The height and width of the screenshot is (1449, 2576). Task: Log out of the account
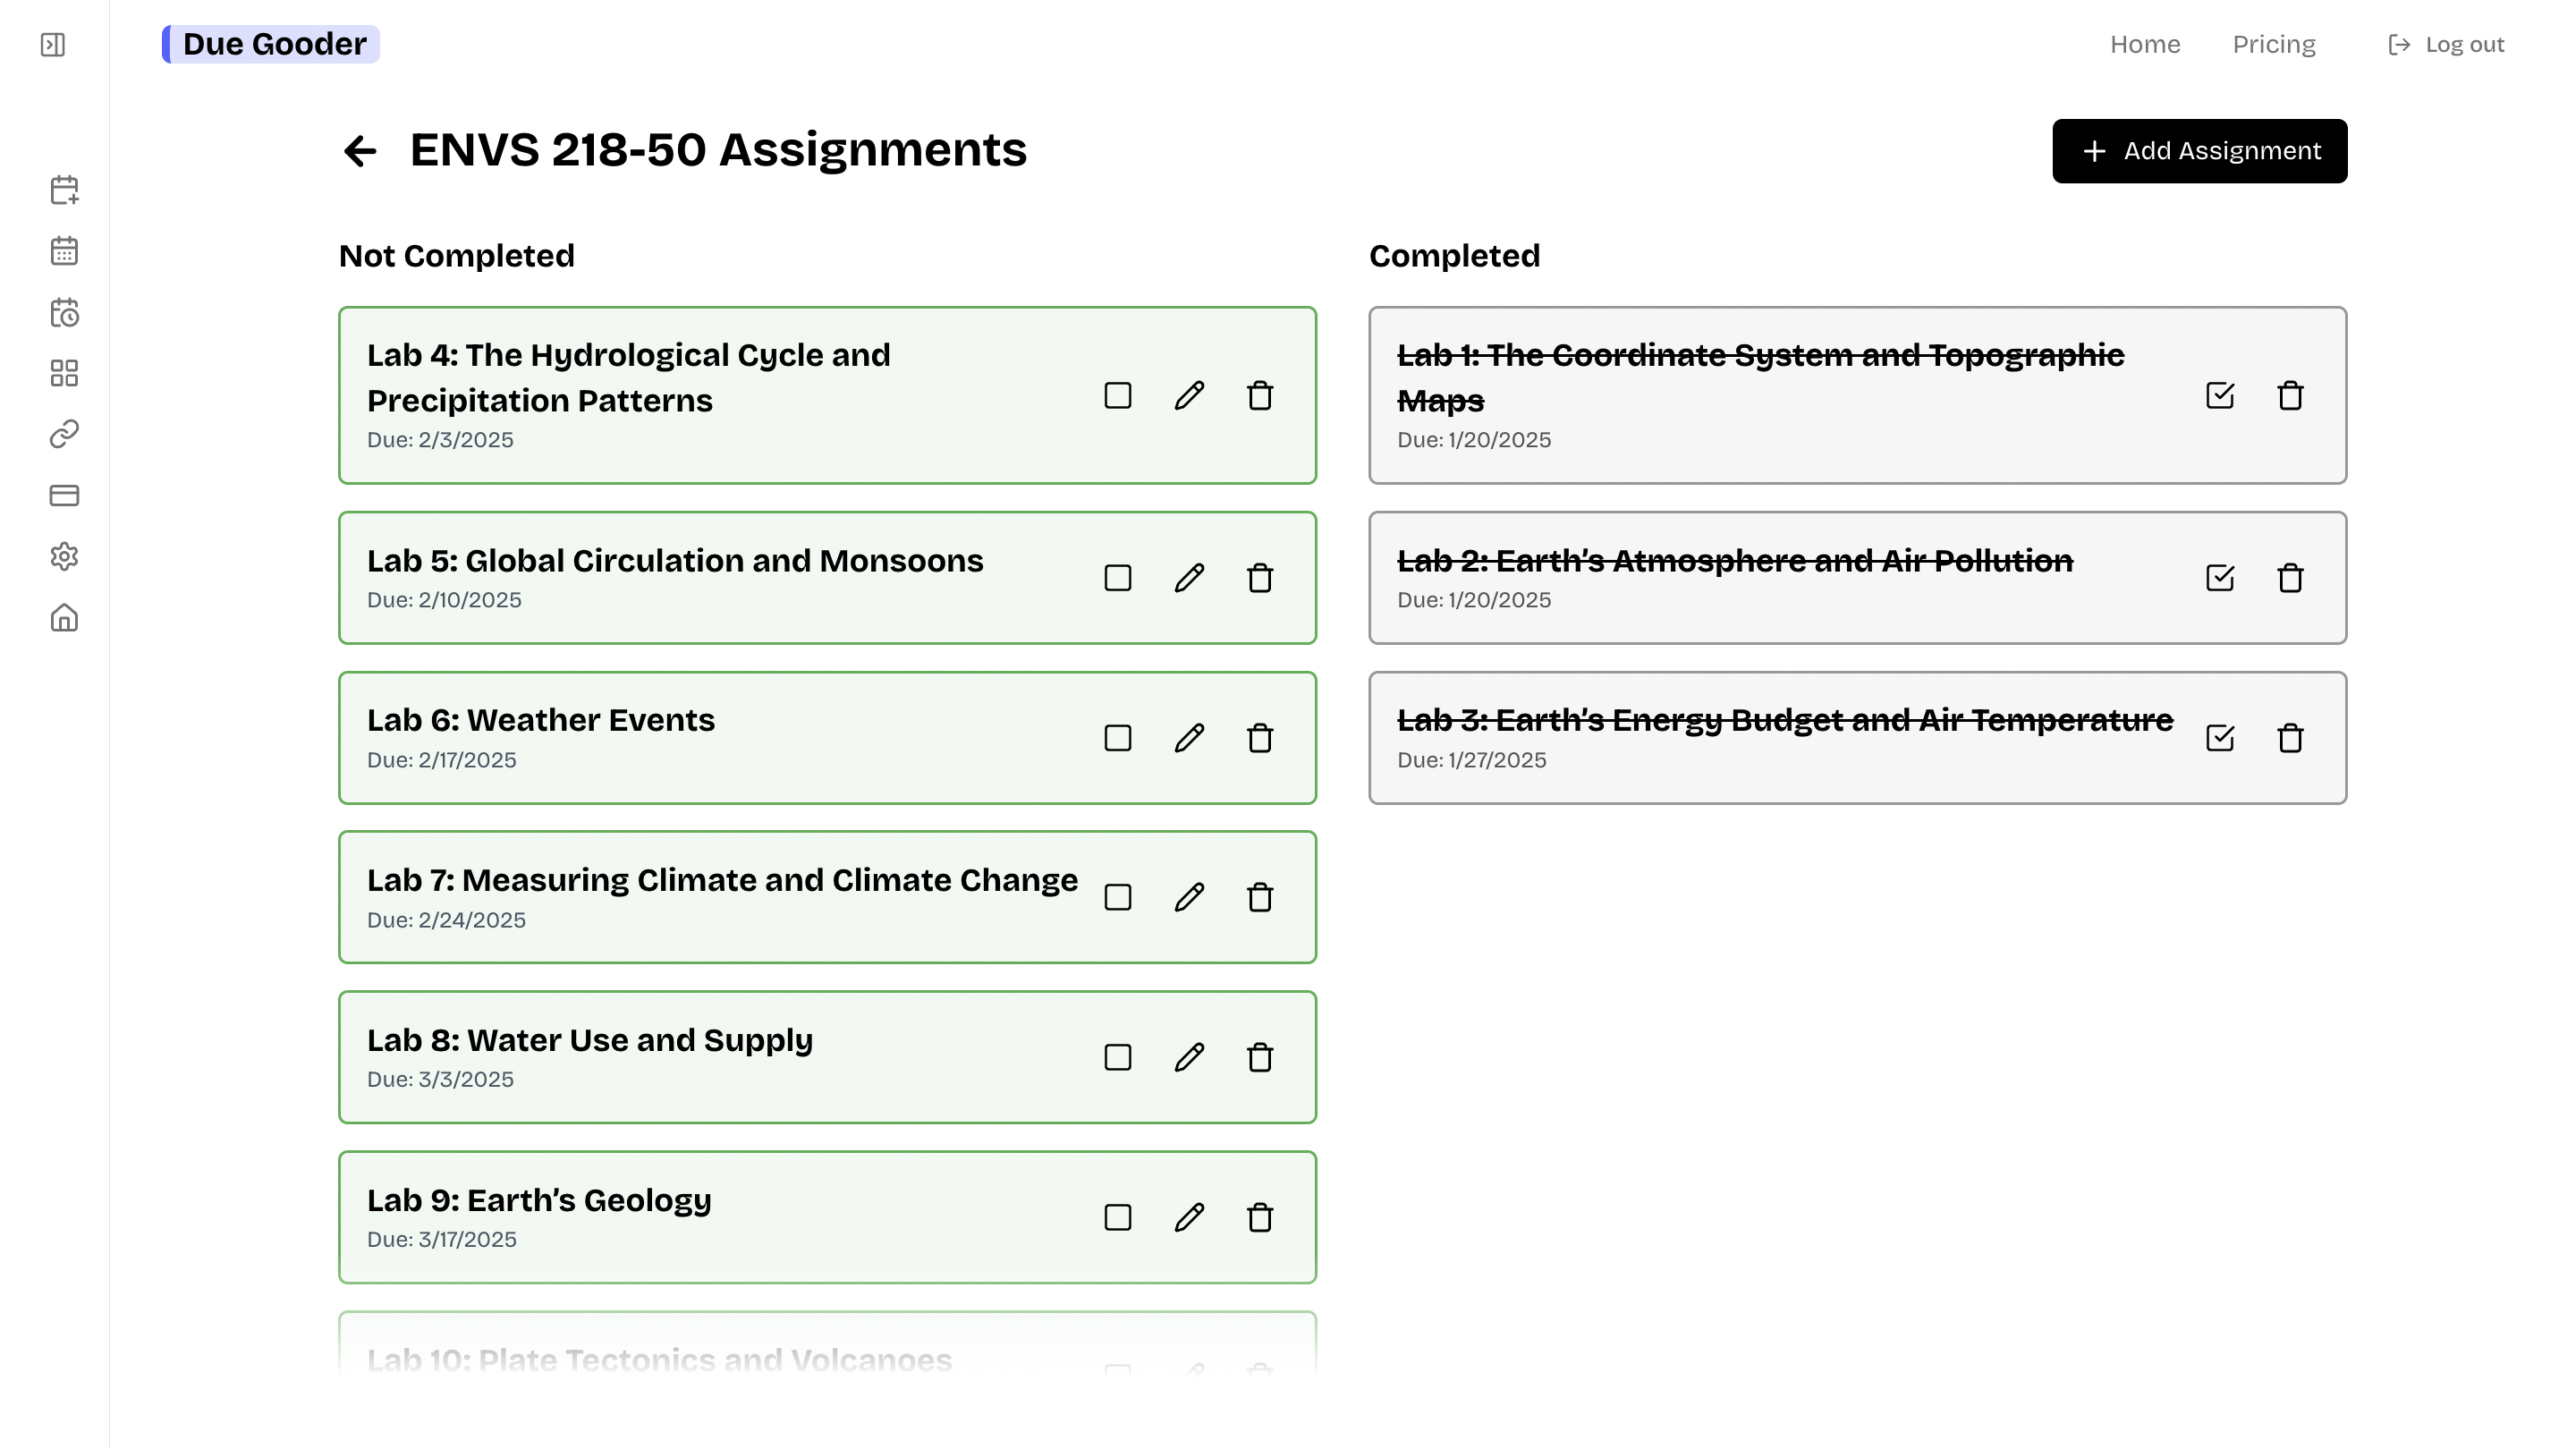(2446, 45)
